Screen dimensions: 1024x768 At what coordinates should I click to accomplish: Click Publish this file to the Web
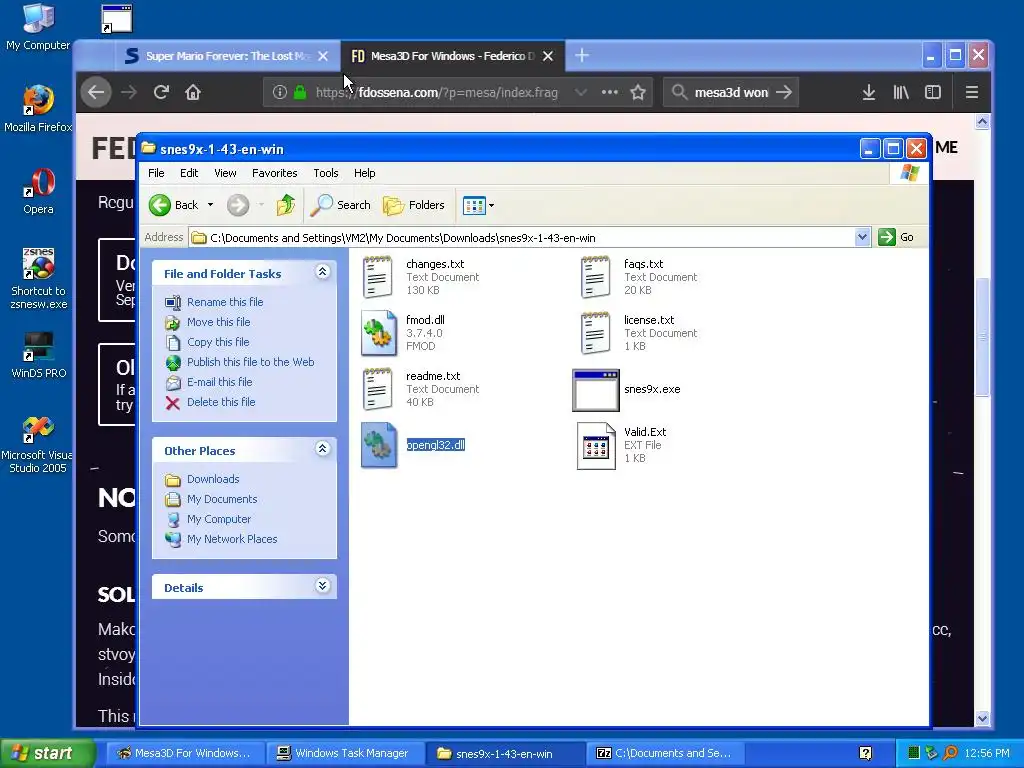tap(250, 362)
